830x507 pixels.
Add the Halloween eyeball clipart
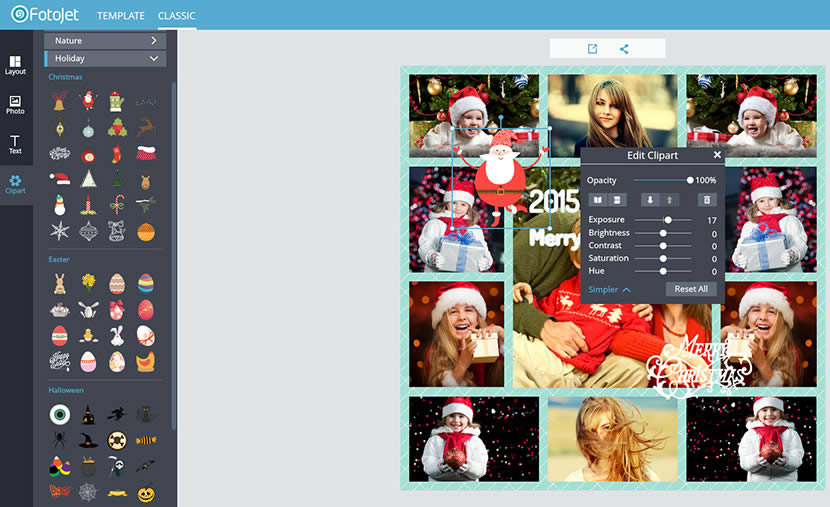[x=60, y=414]
